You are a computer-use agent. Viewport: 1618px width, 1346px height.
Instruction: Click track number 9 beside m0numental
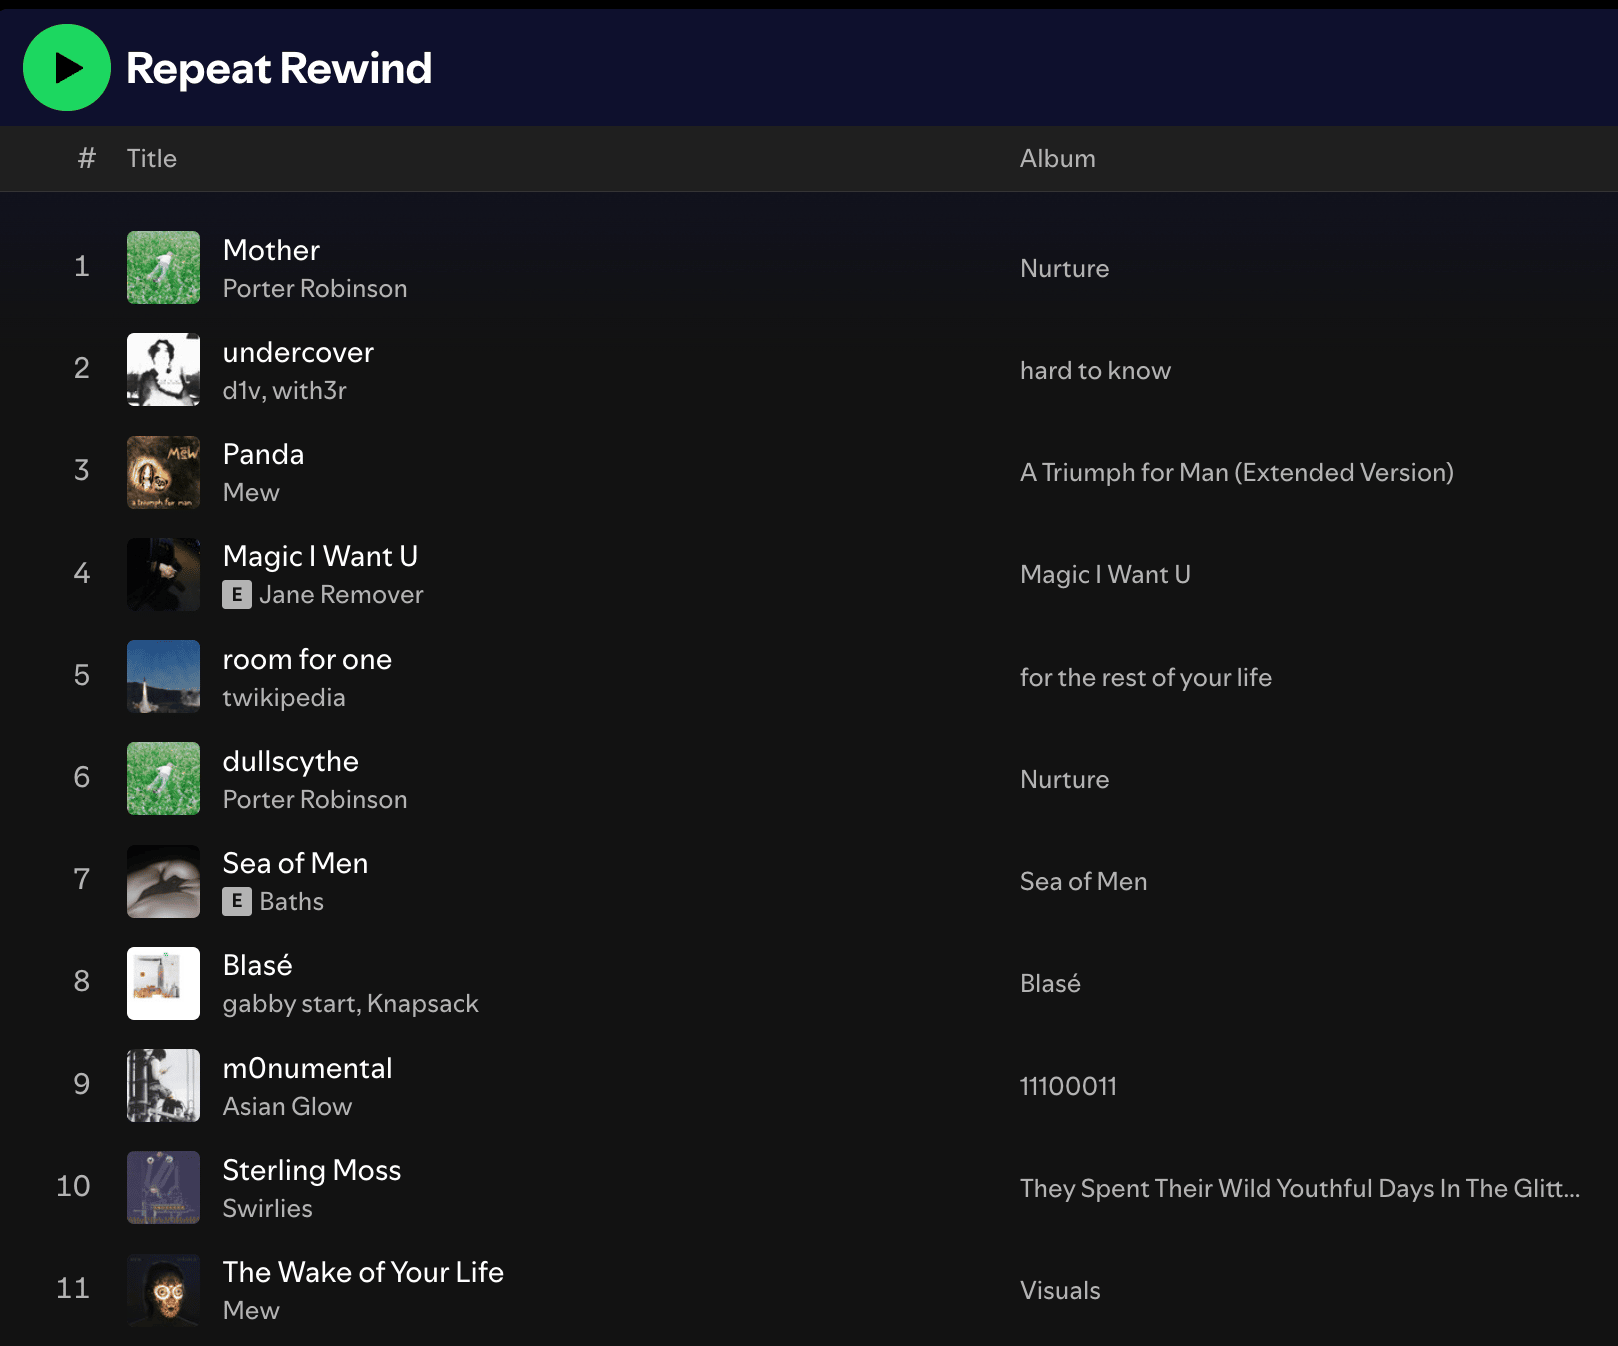82,1084
